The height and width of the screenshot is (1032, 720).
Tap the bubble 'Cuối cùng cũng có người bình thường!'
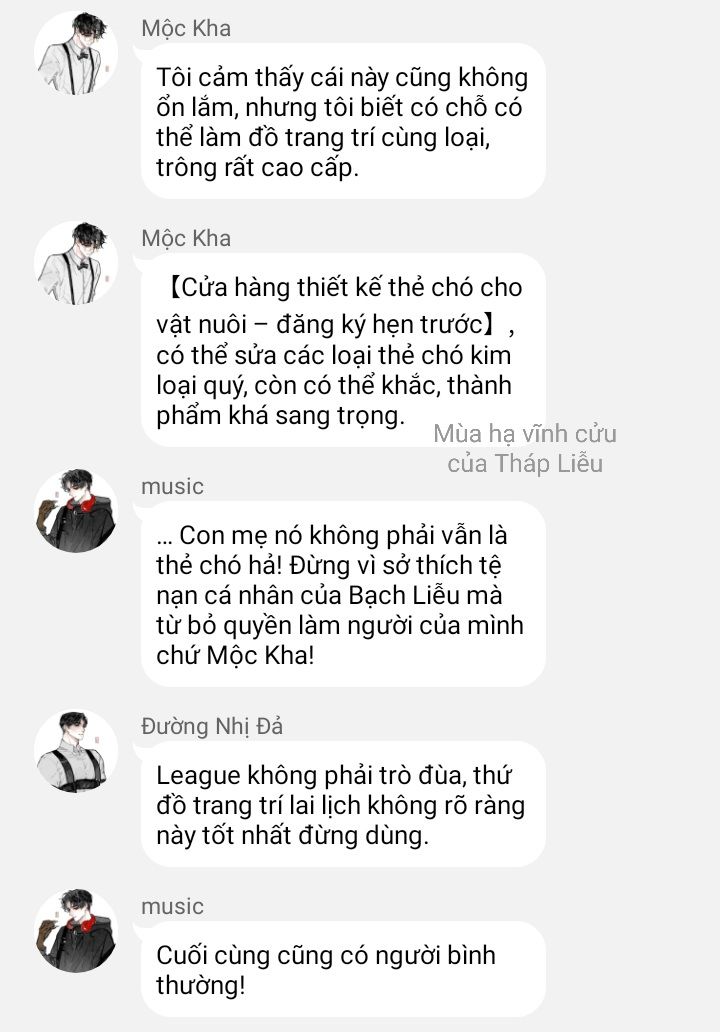click(343, 969)
